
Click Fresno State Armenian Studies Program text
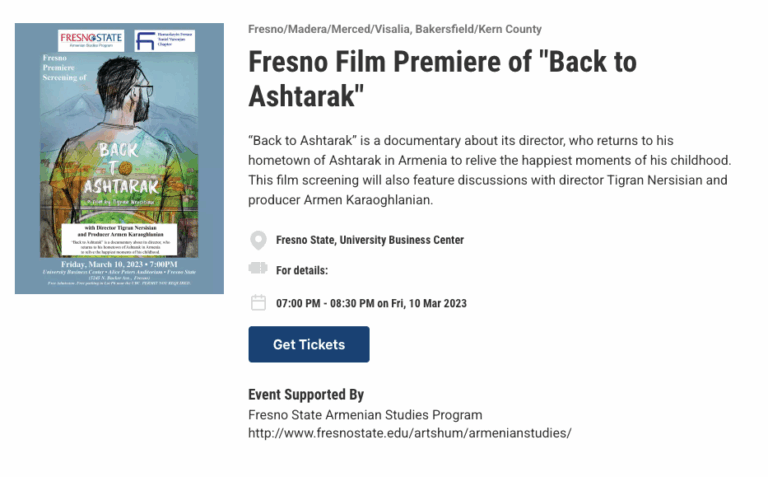365,415
